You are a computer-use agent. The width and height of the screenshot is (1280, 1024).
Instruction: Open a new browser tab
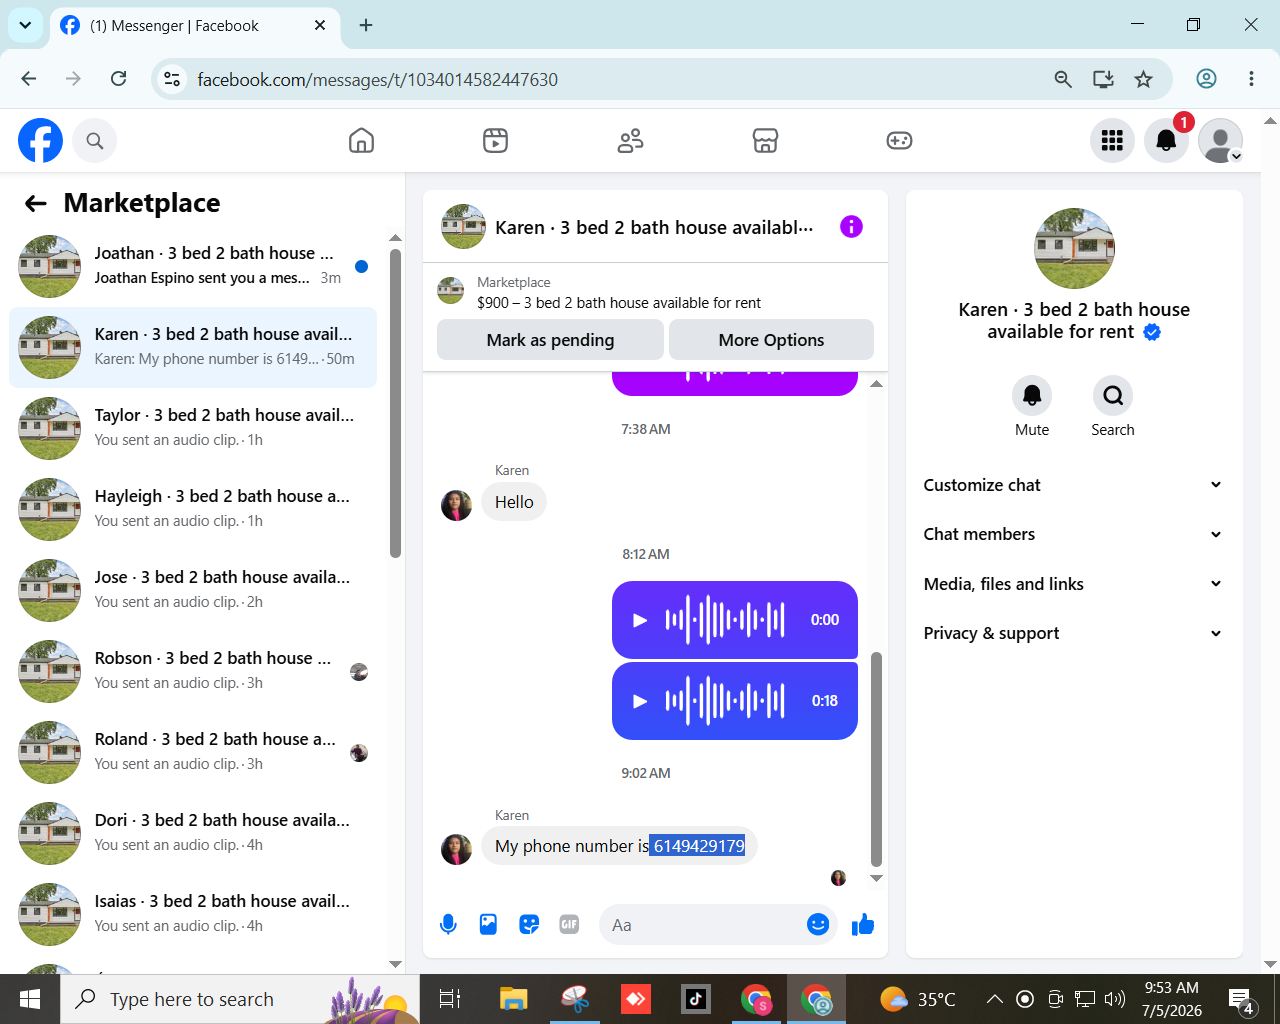366,26
